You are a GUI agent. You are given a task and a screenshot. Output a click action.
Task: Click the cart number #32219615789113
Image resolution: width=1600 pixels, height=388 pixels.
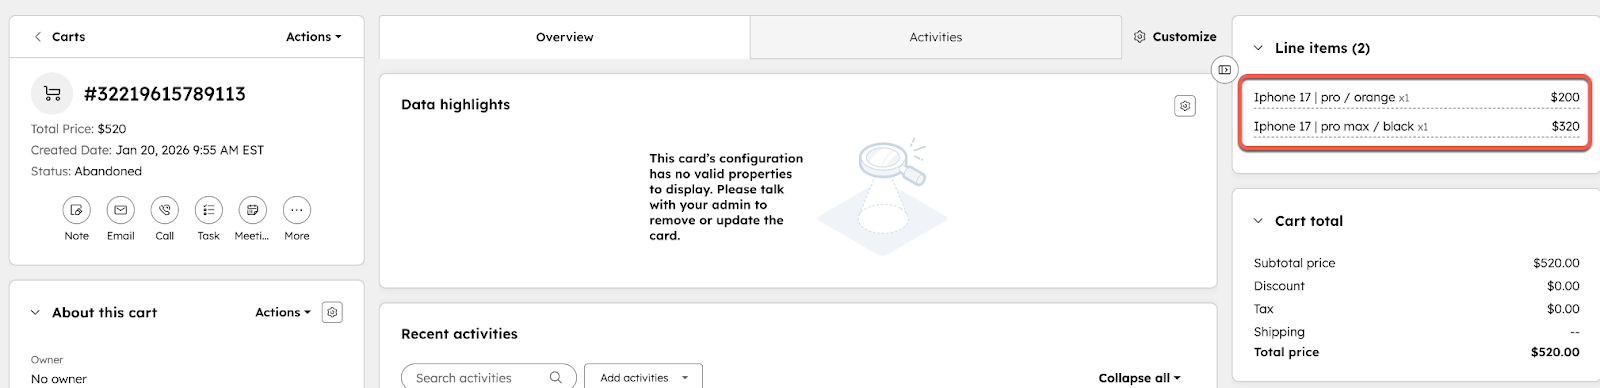click(x=165, y=94)
